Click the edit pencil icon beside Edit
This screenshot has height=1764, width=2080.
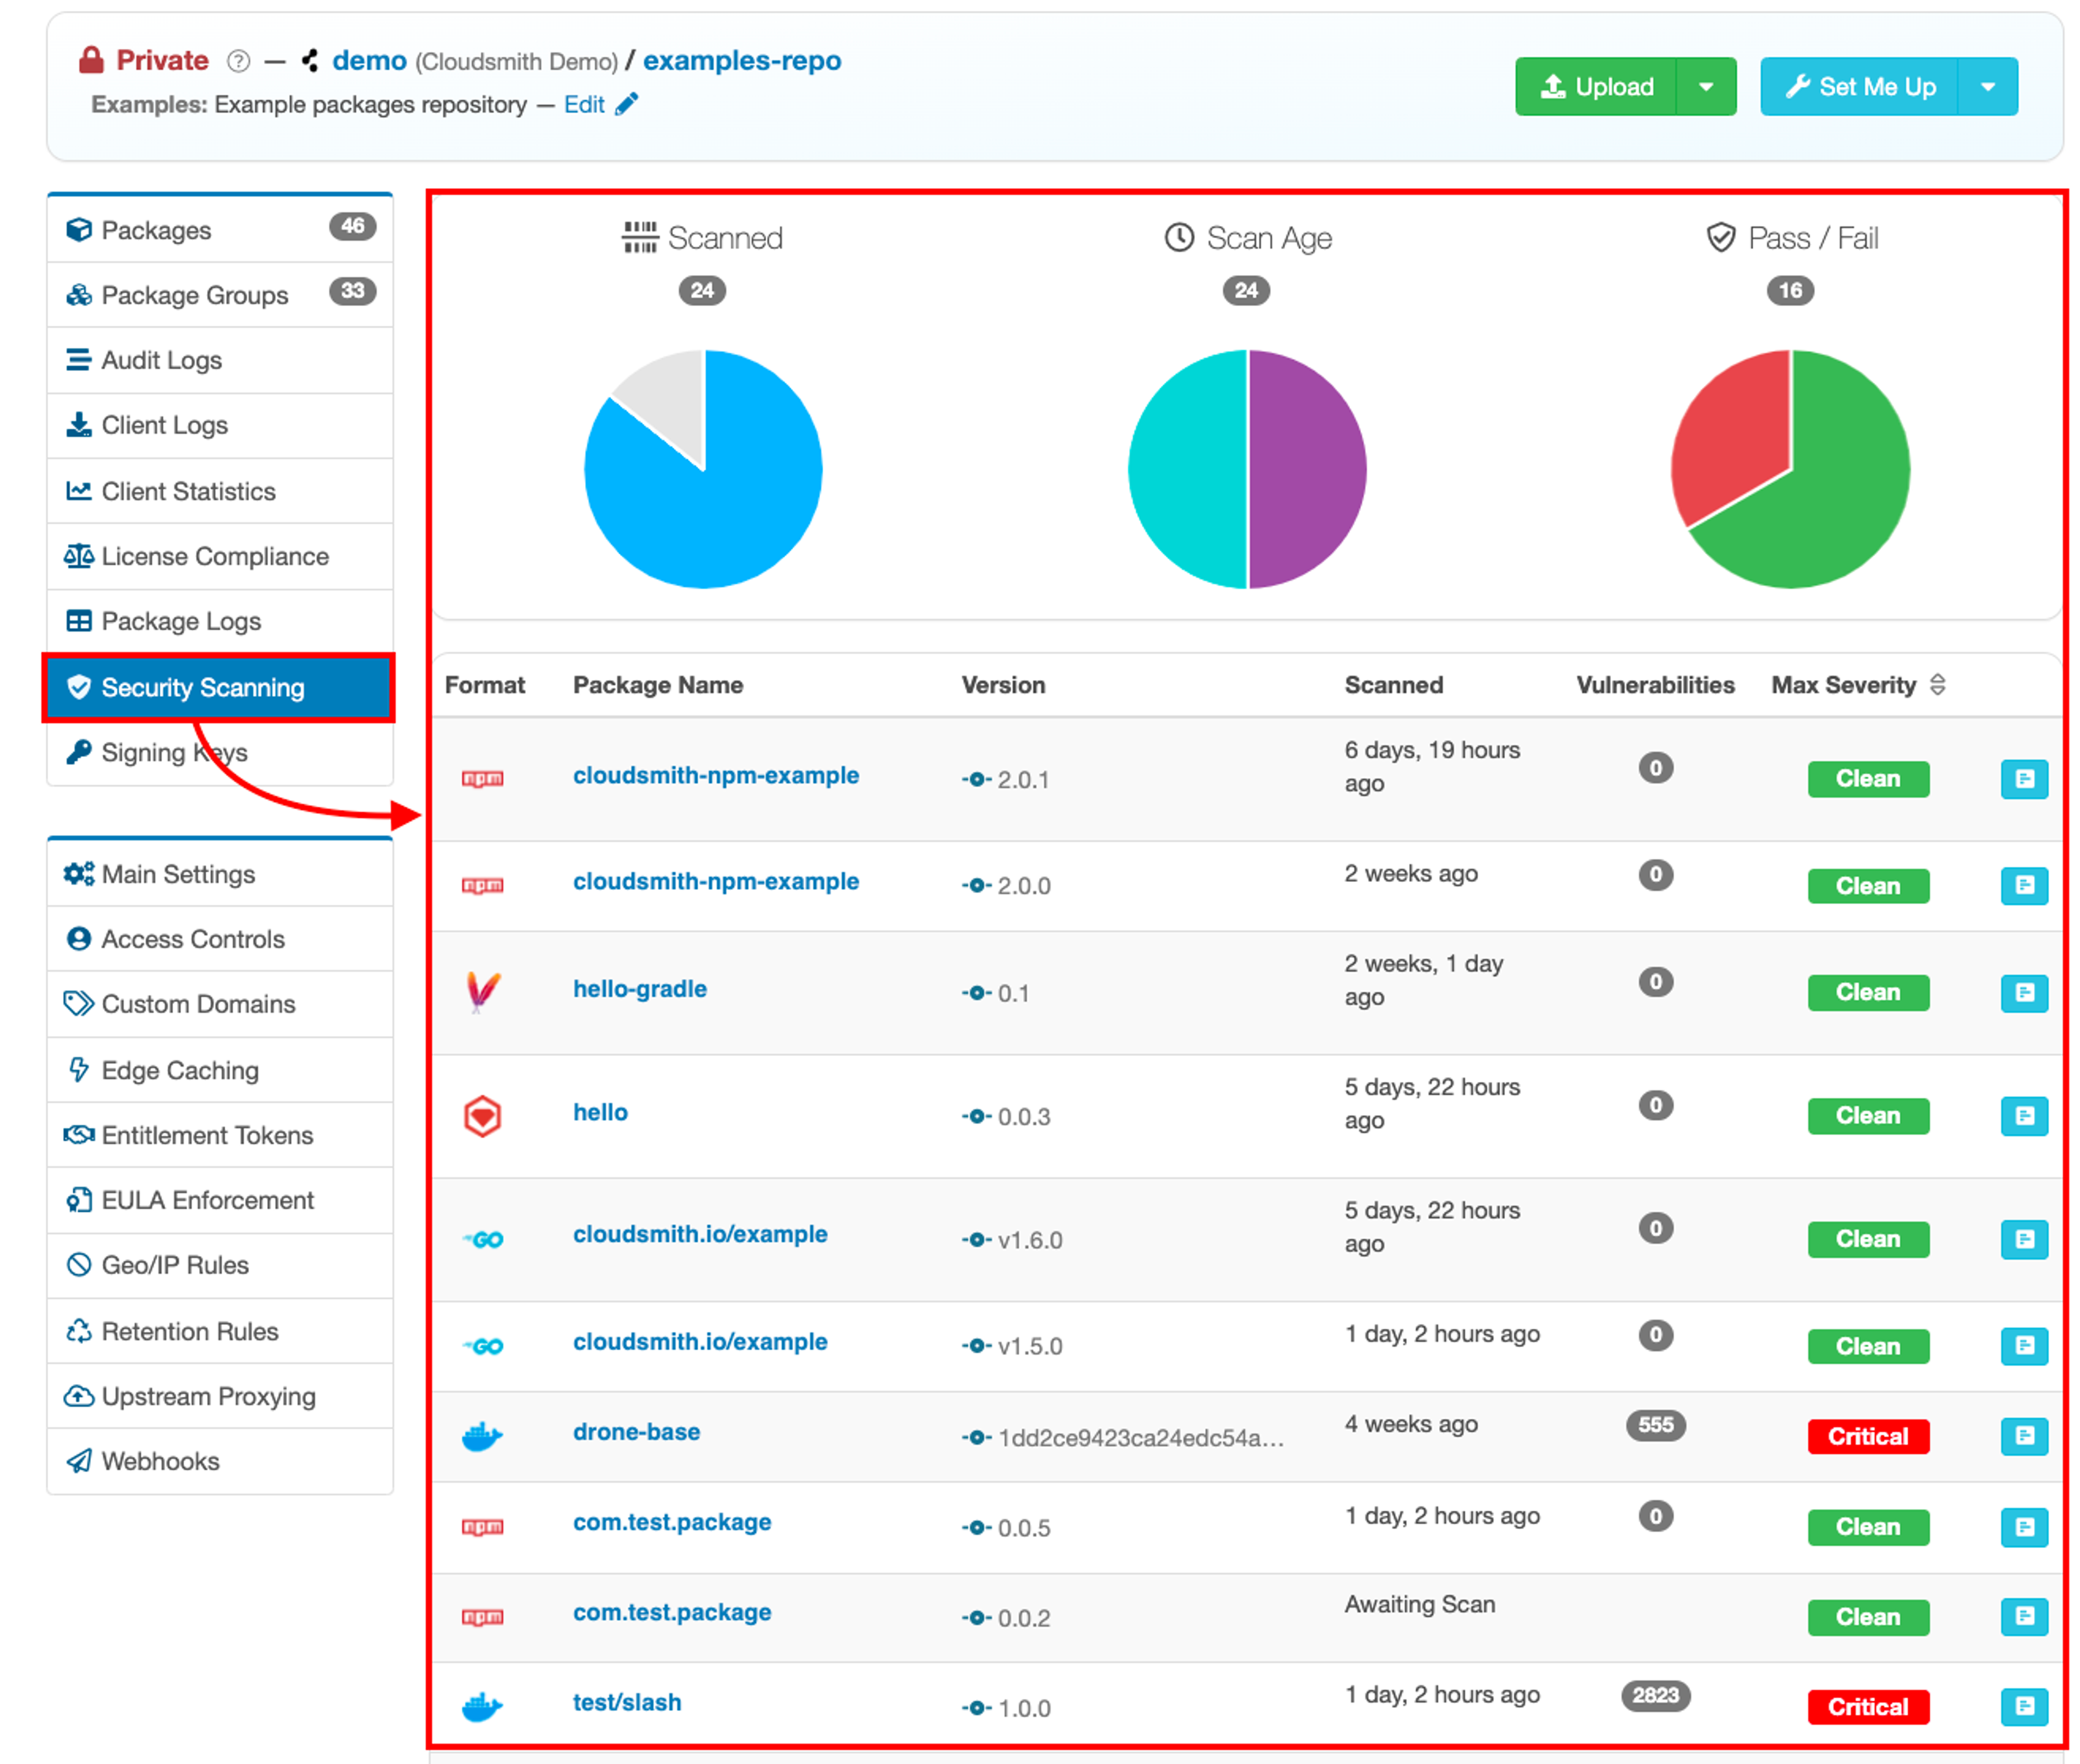pyautogui.click(x=627, y=104)
